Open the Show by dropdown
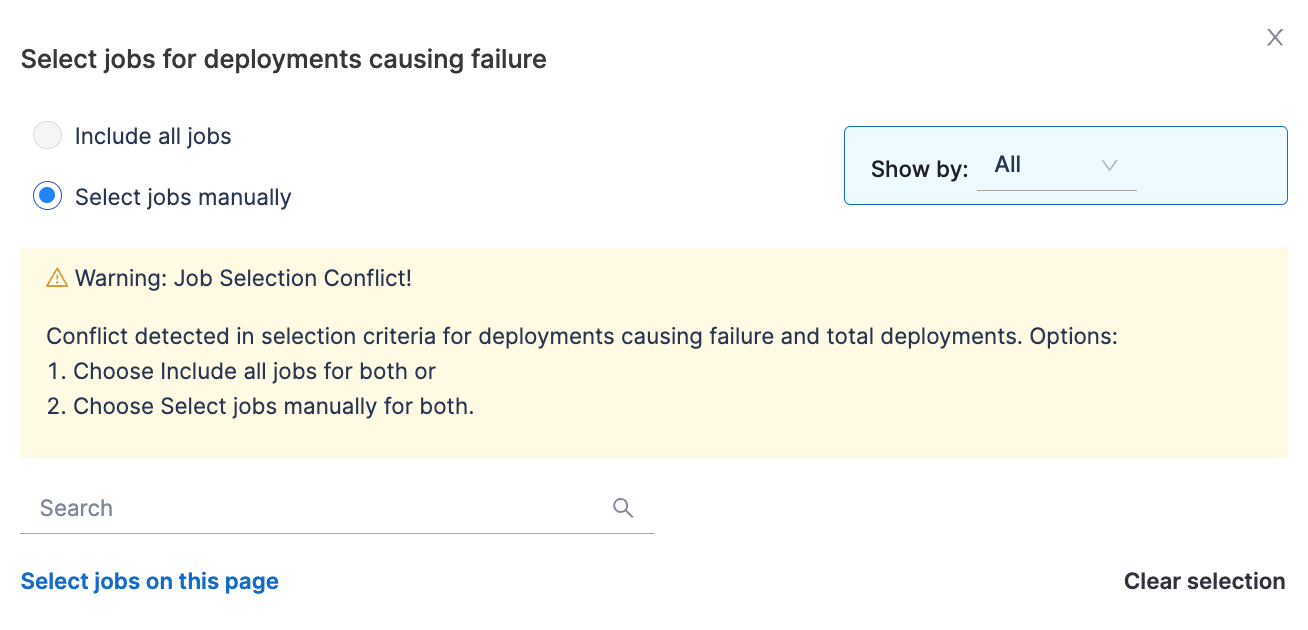This screenshot has width=1308, height=630. click(x=1056, y=166)
